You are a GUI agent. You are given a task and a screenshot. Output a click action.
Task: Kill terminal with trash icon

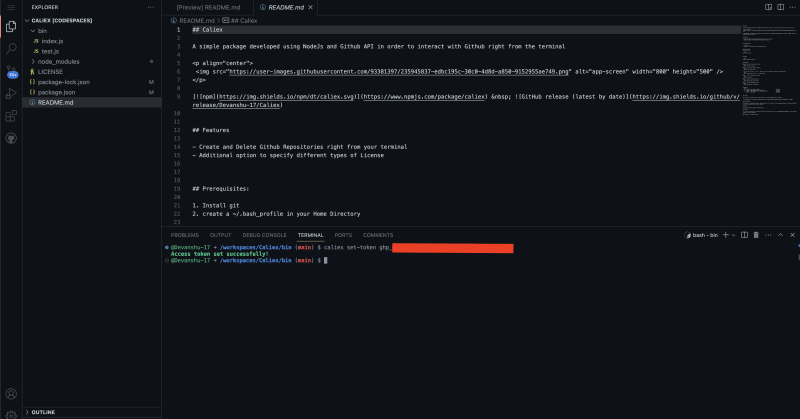(756, 235)
